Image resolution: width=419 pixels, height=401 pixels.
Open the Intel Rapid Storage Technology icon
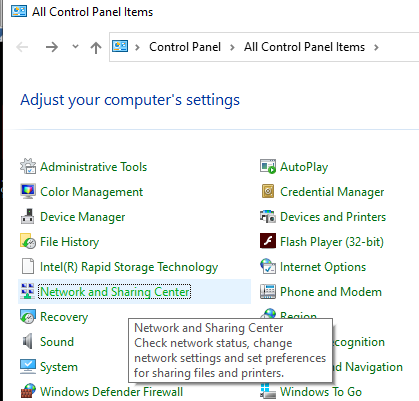tap(28, 266)
